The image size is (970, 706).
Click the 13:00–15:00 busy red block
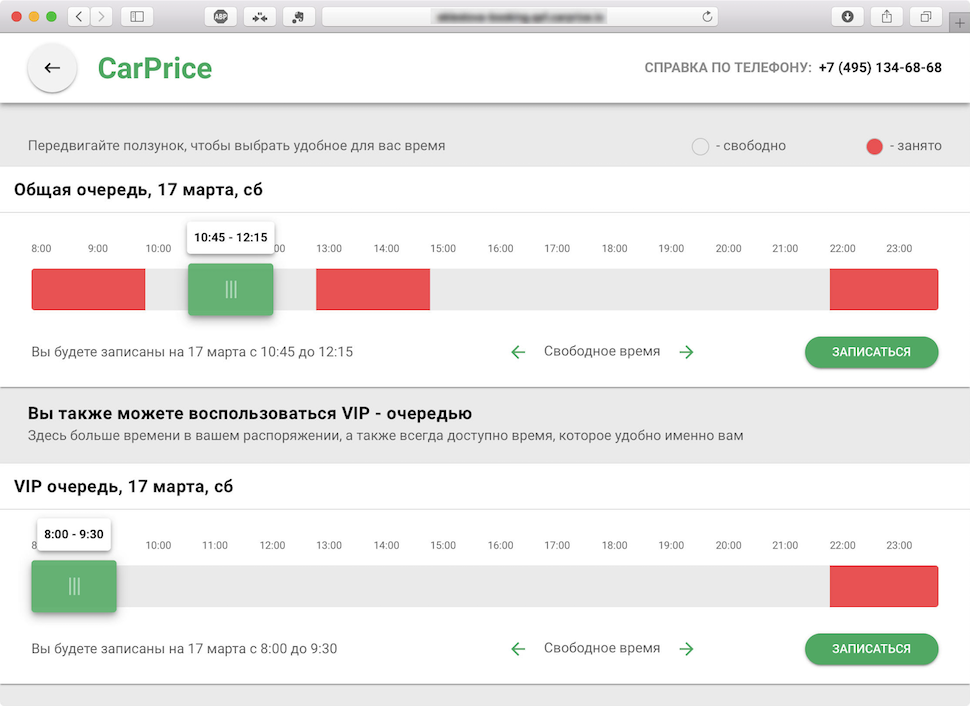tap(373, 289)
